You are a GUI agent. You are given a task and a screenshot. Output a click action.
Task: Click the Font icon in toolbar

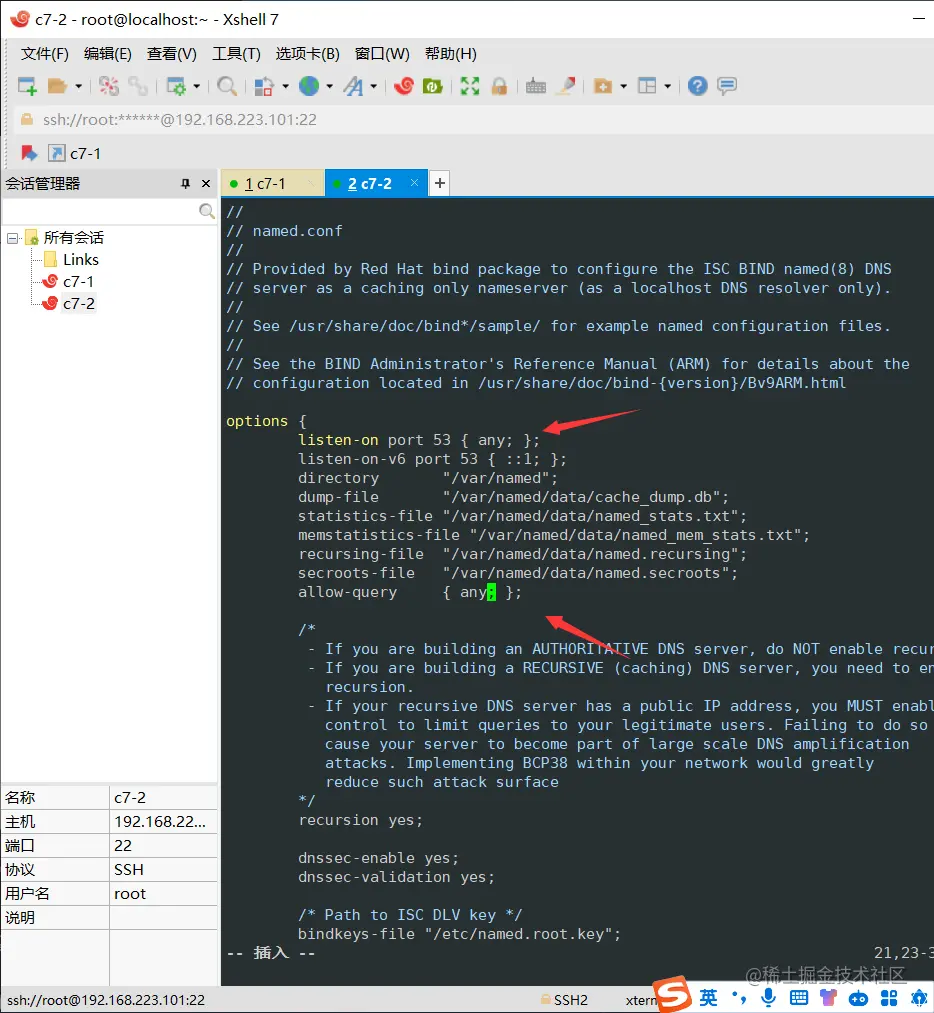pyautogui.click(x=353, y=86)
